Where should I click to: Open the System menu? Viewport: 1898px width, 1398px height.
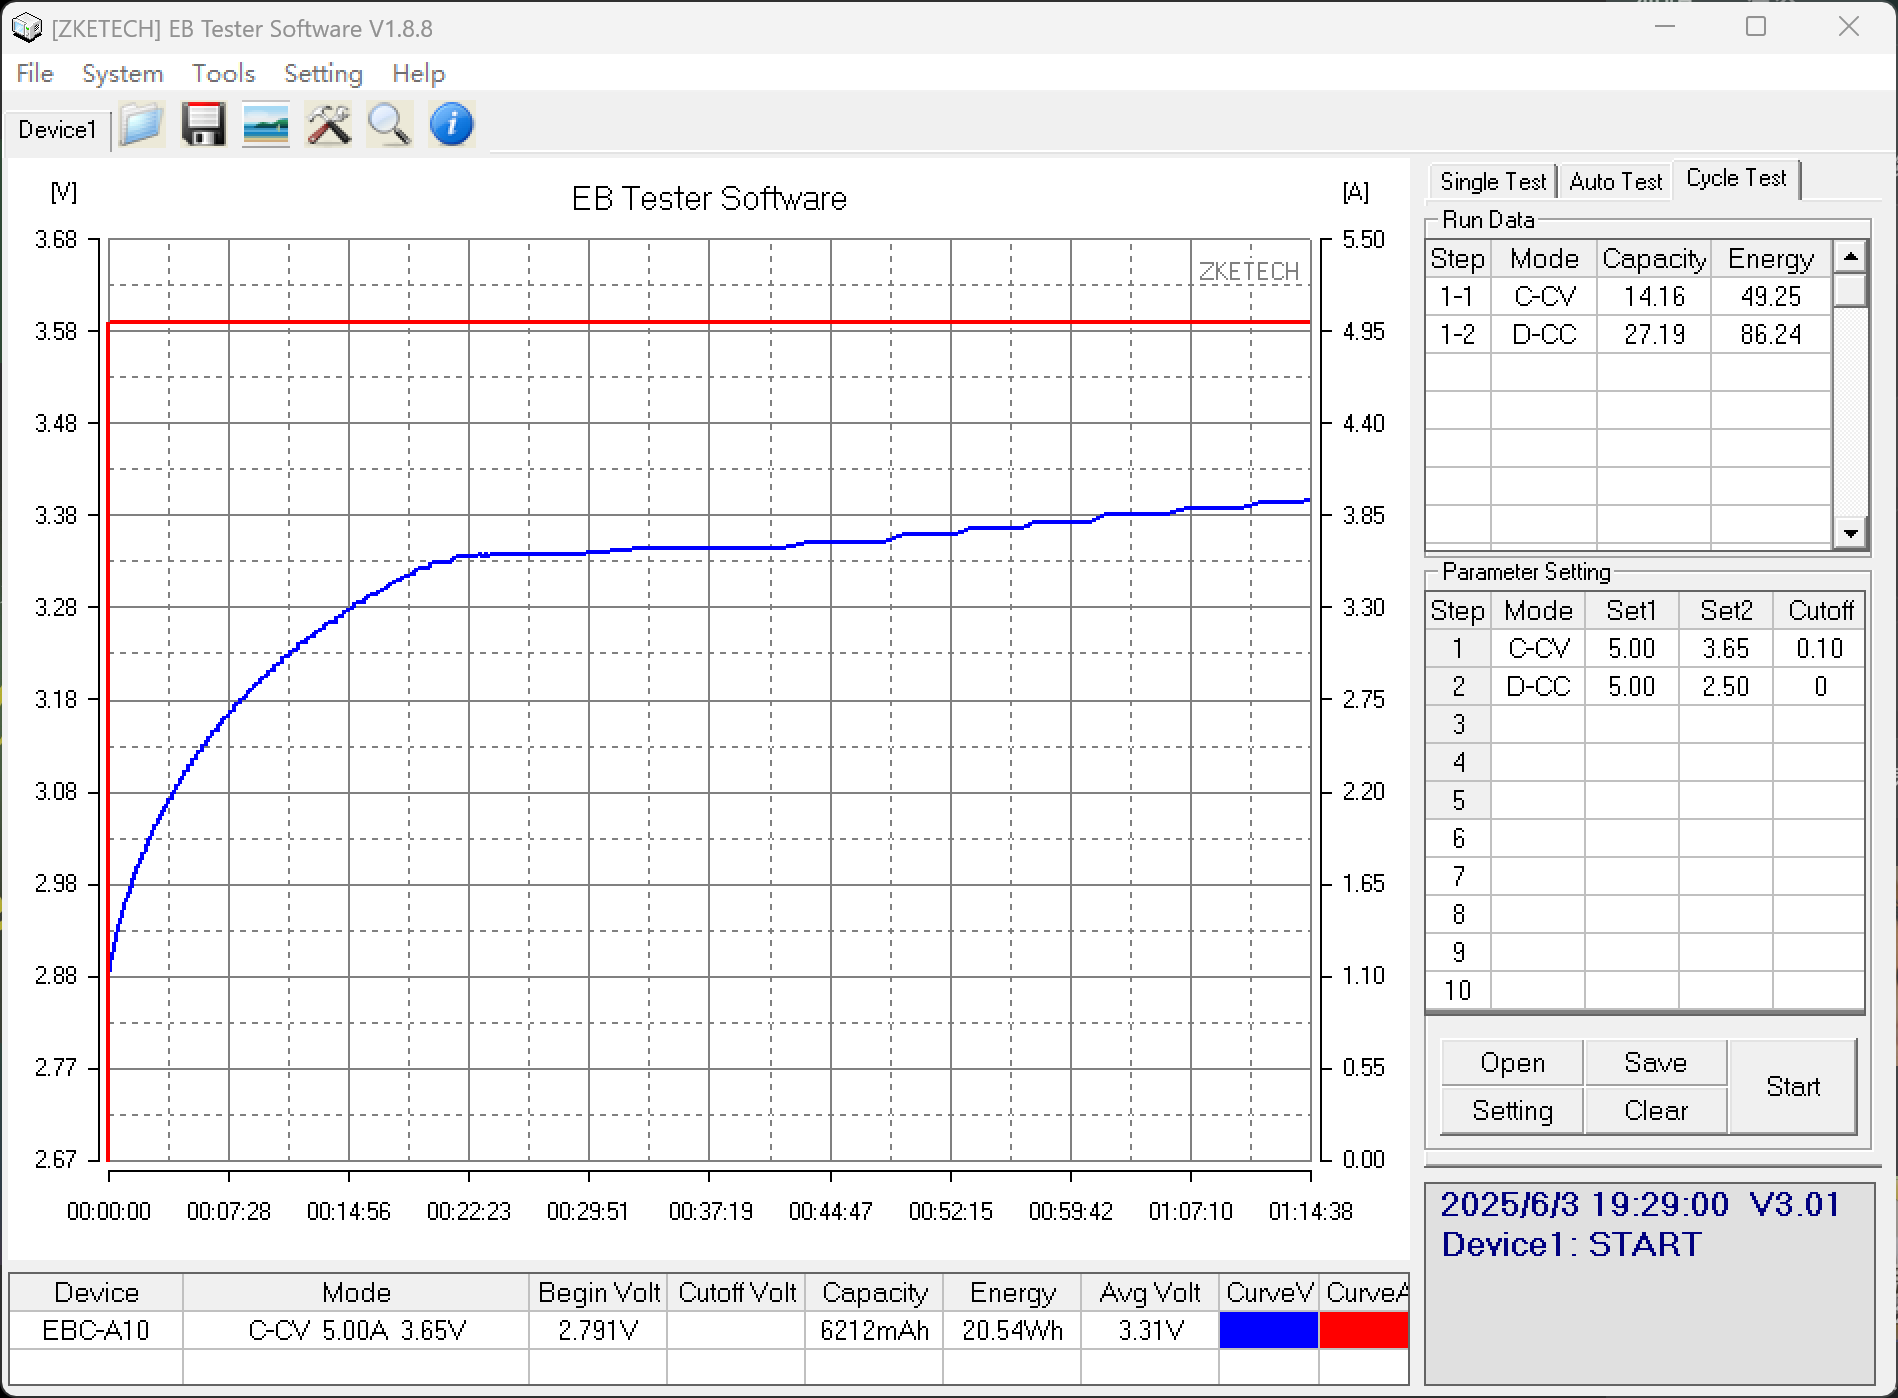[x=122, y=74]
